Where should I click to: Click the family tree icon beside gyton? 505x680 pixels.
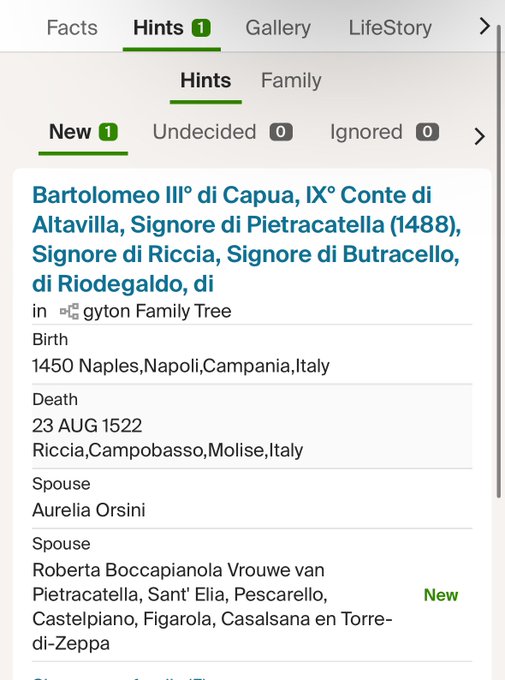[69, 311]
